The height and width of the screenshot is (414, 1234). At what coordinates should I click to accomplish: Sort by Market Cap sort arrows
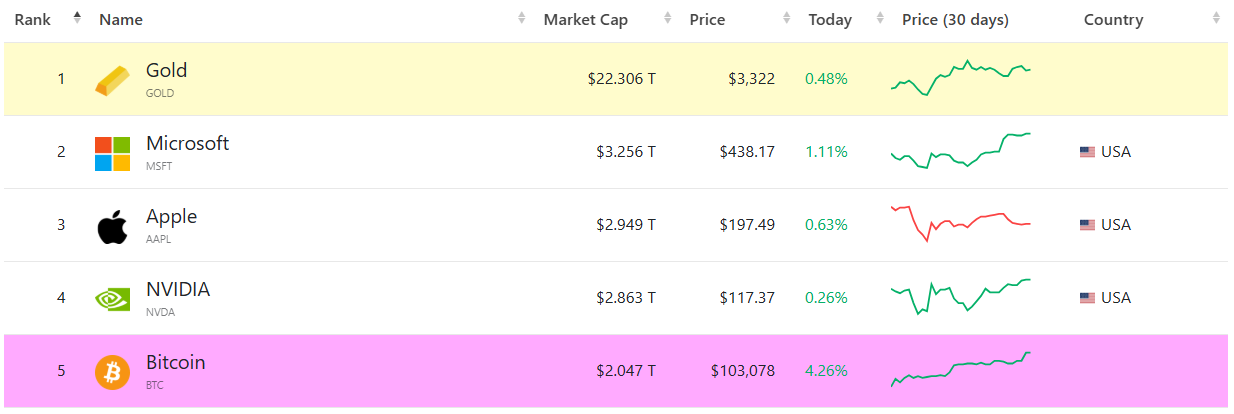(668, 19)
